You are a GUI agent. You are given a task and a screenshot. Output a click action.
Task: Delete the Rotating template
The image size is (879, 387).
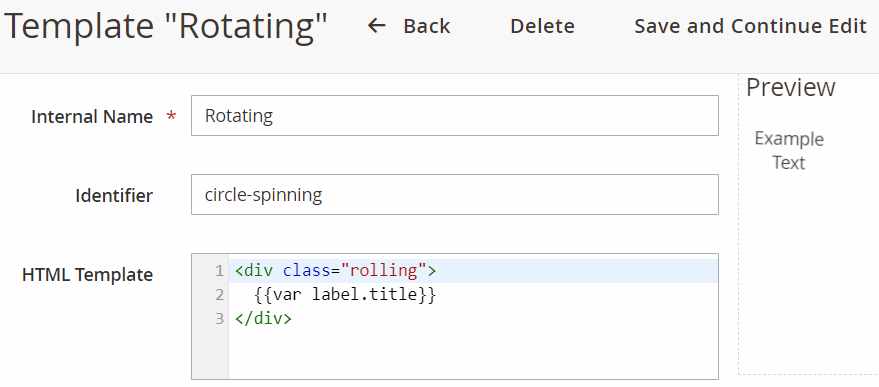(x=542, y=26)
